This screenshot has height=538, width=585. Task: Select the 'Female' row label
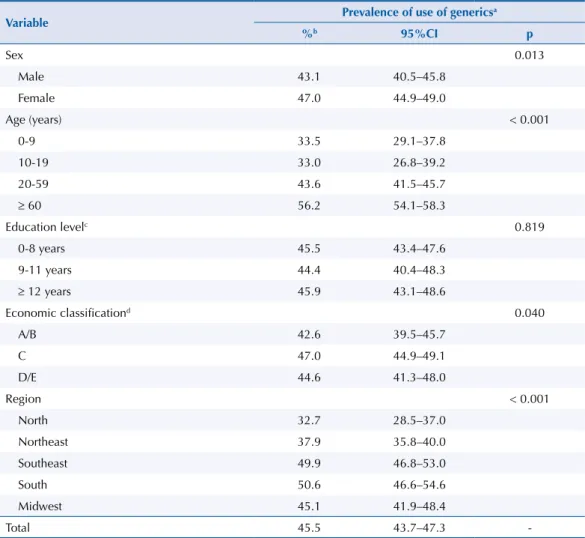[x=36, y=98]
